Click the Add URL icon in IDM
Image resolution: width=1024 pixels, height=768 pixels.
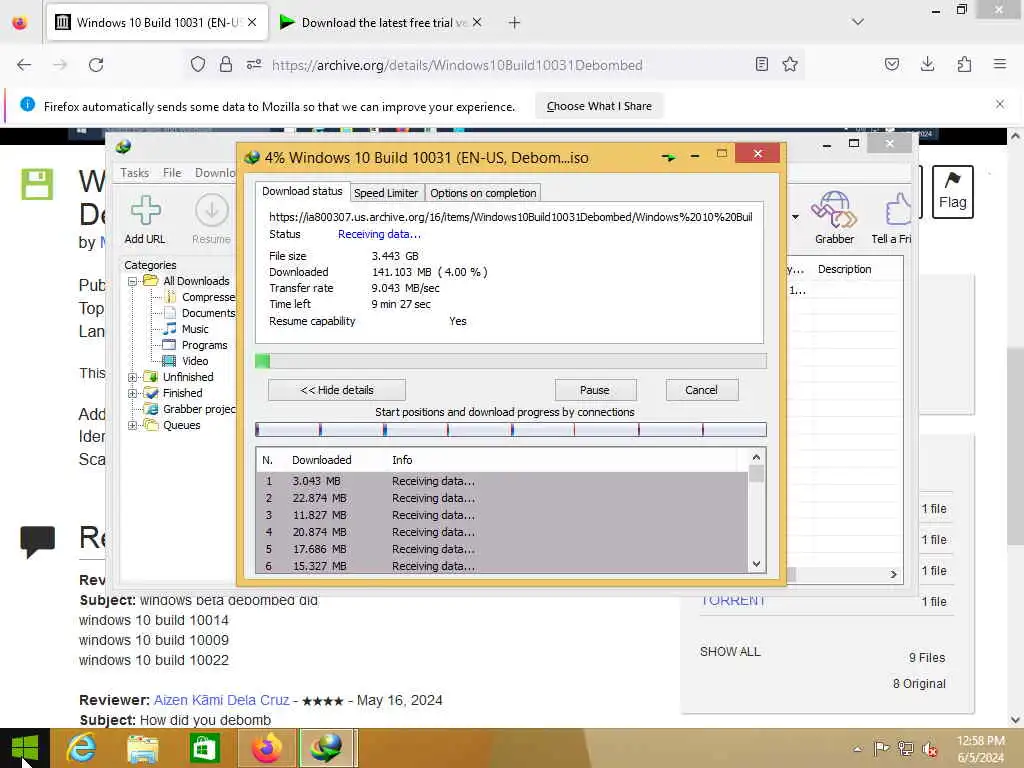click(x=145, y=210)
